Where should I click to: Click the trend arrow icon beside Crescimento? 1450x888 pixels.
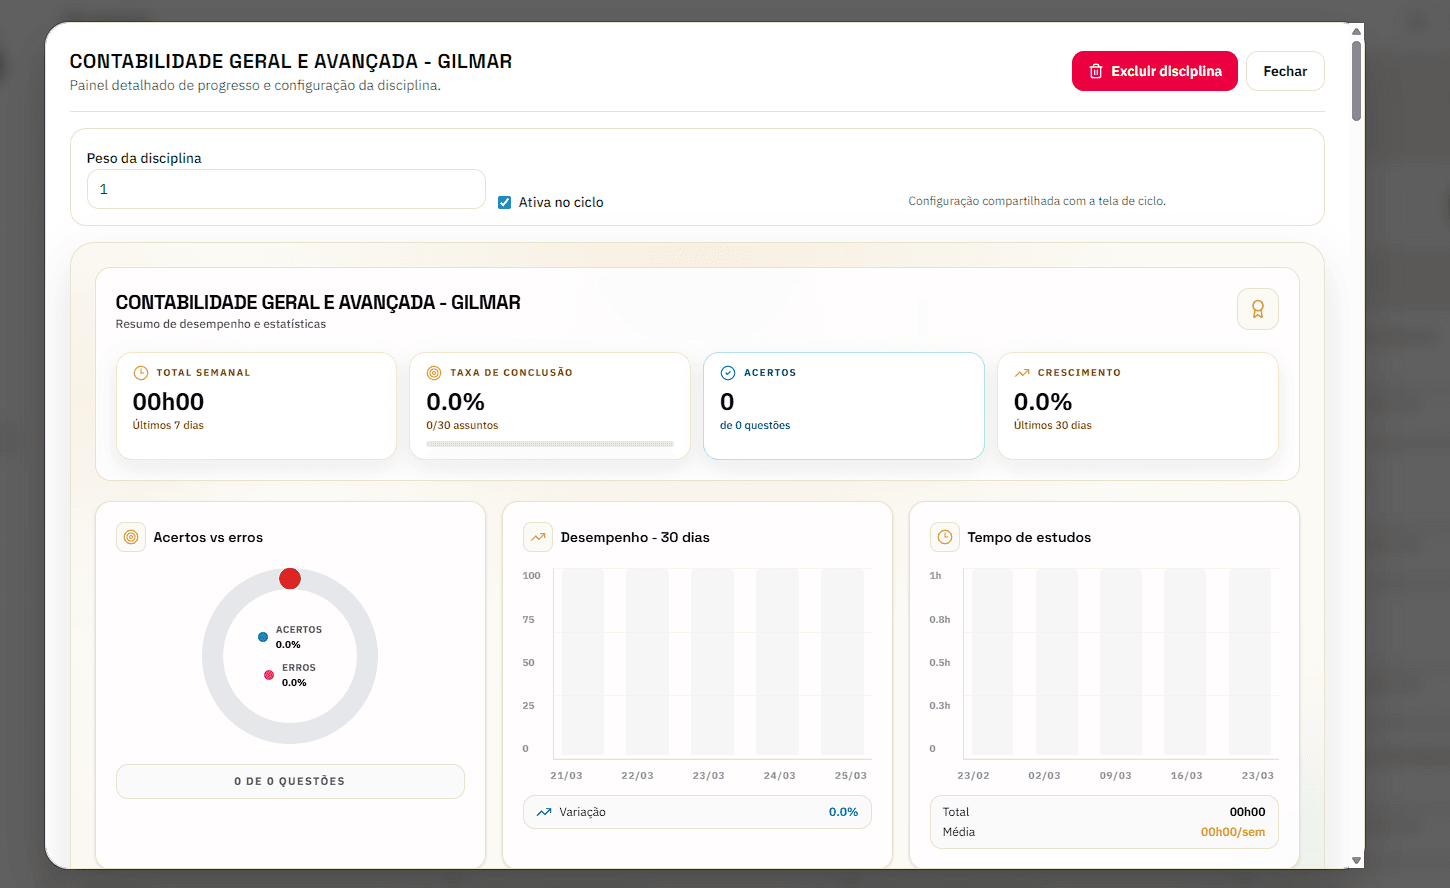[1022, 373]
